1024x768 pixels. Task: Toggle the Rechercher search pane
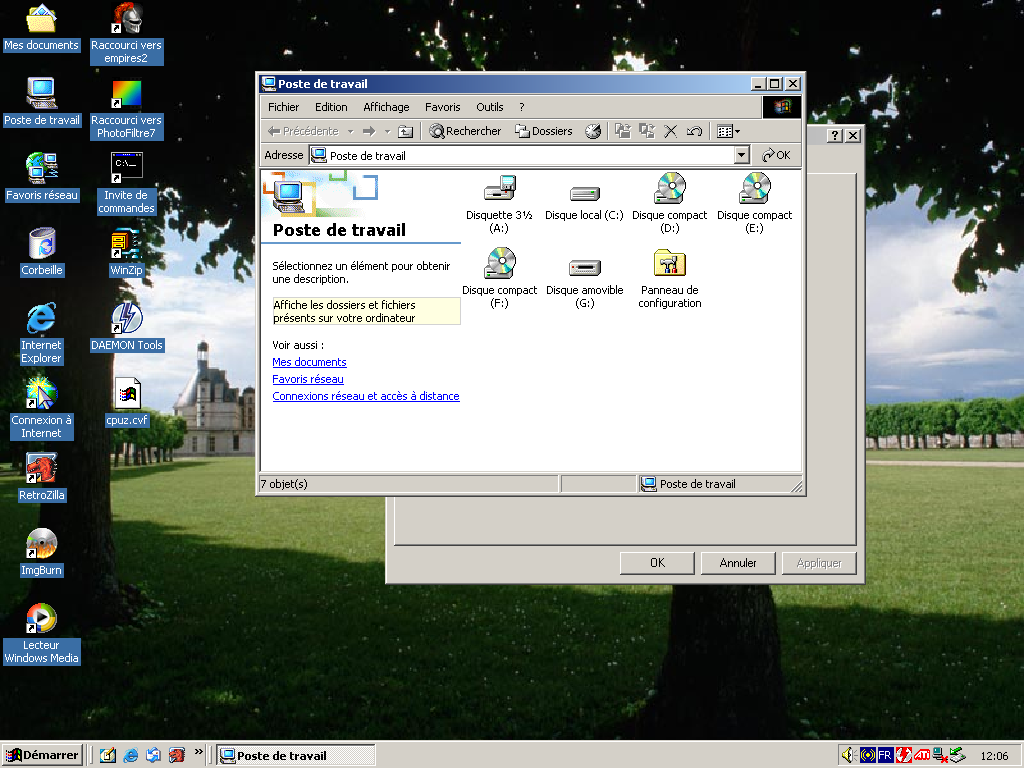point(465,131)
